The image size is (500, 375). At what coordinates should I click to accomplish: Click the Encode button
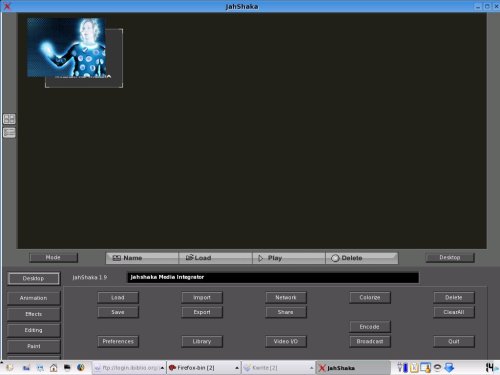370,327
